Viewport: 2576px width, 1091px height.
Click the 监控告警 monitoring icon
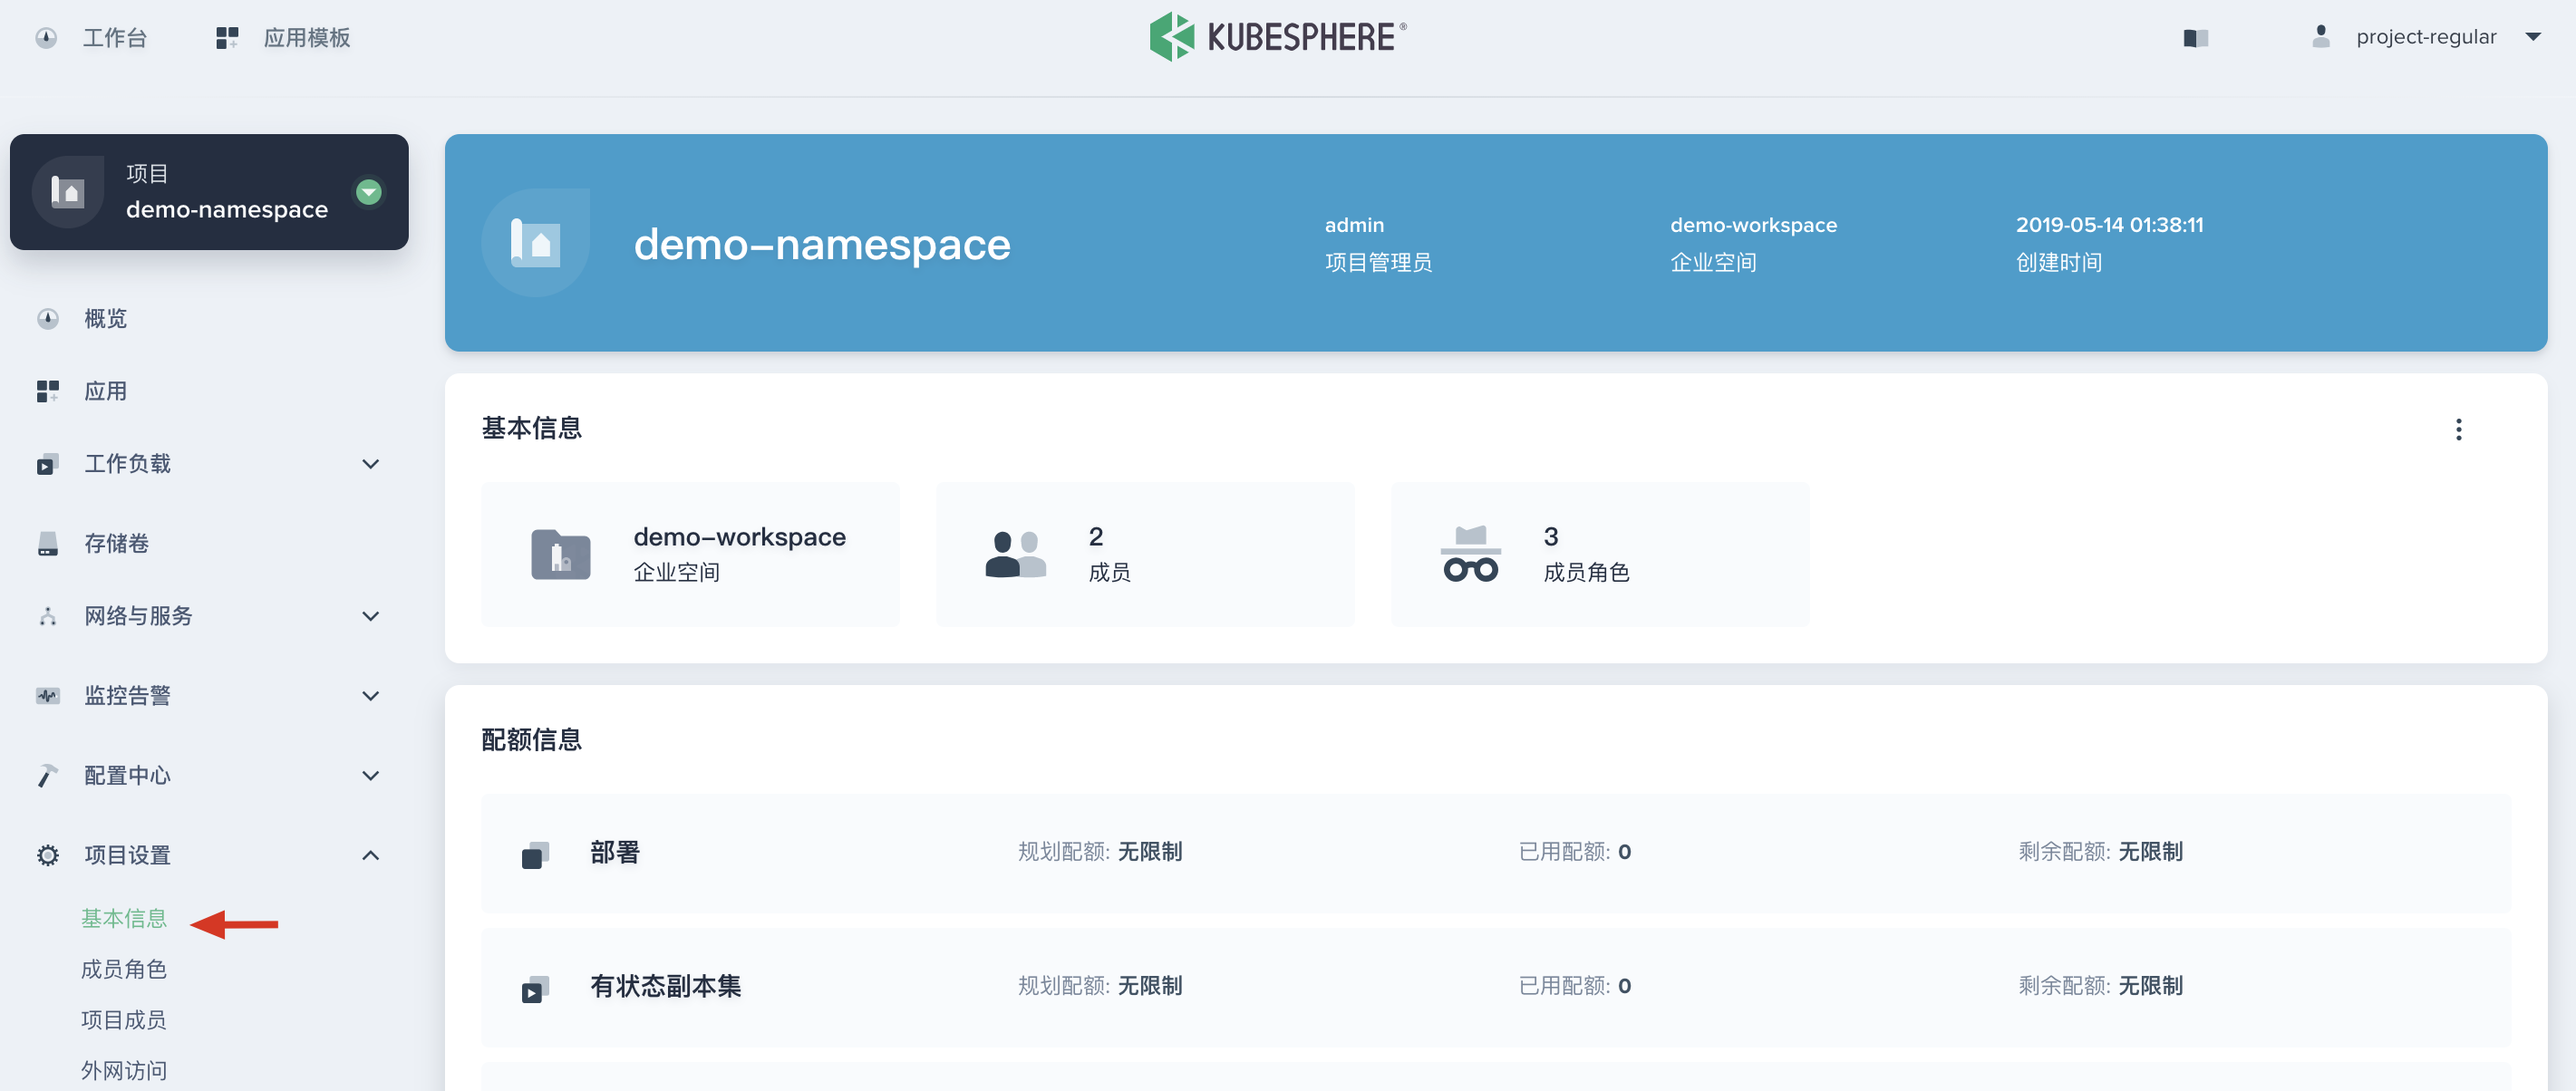click(47, 695)
